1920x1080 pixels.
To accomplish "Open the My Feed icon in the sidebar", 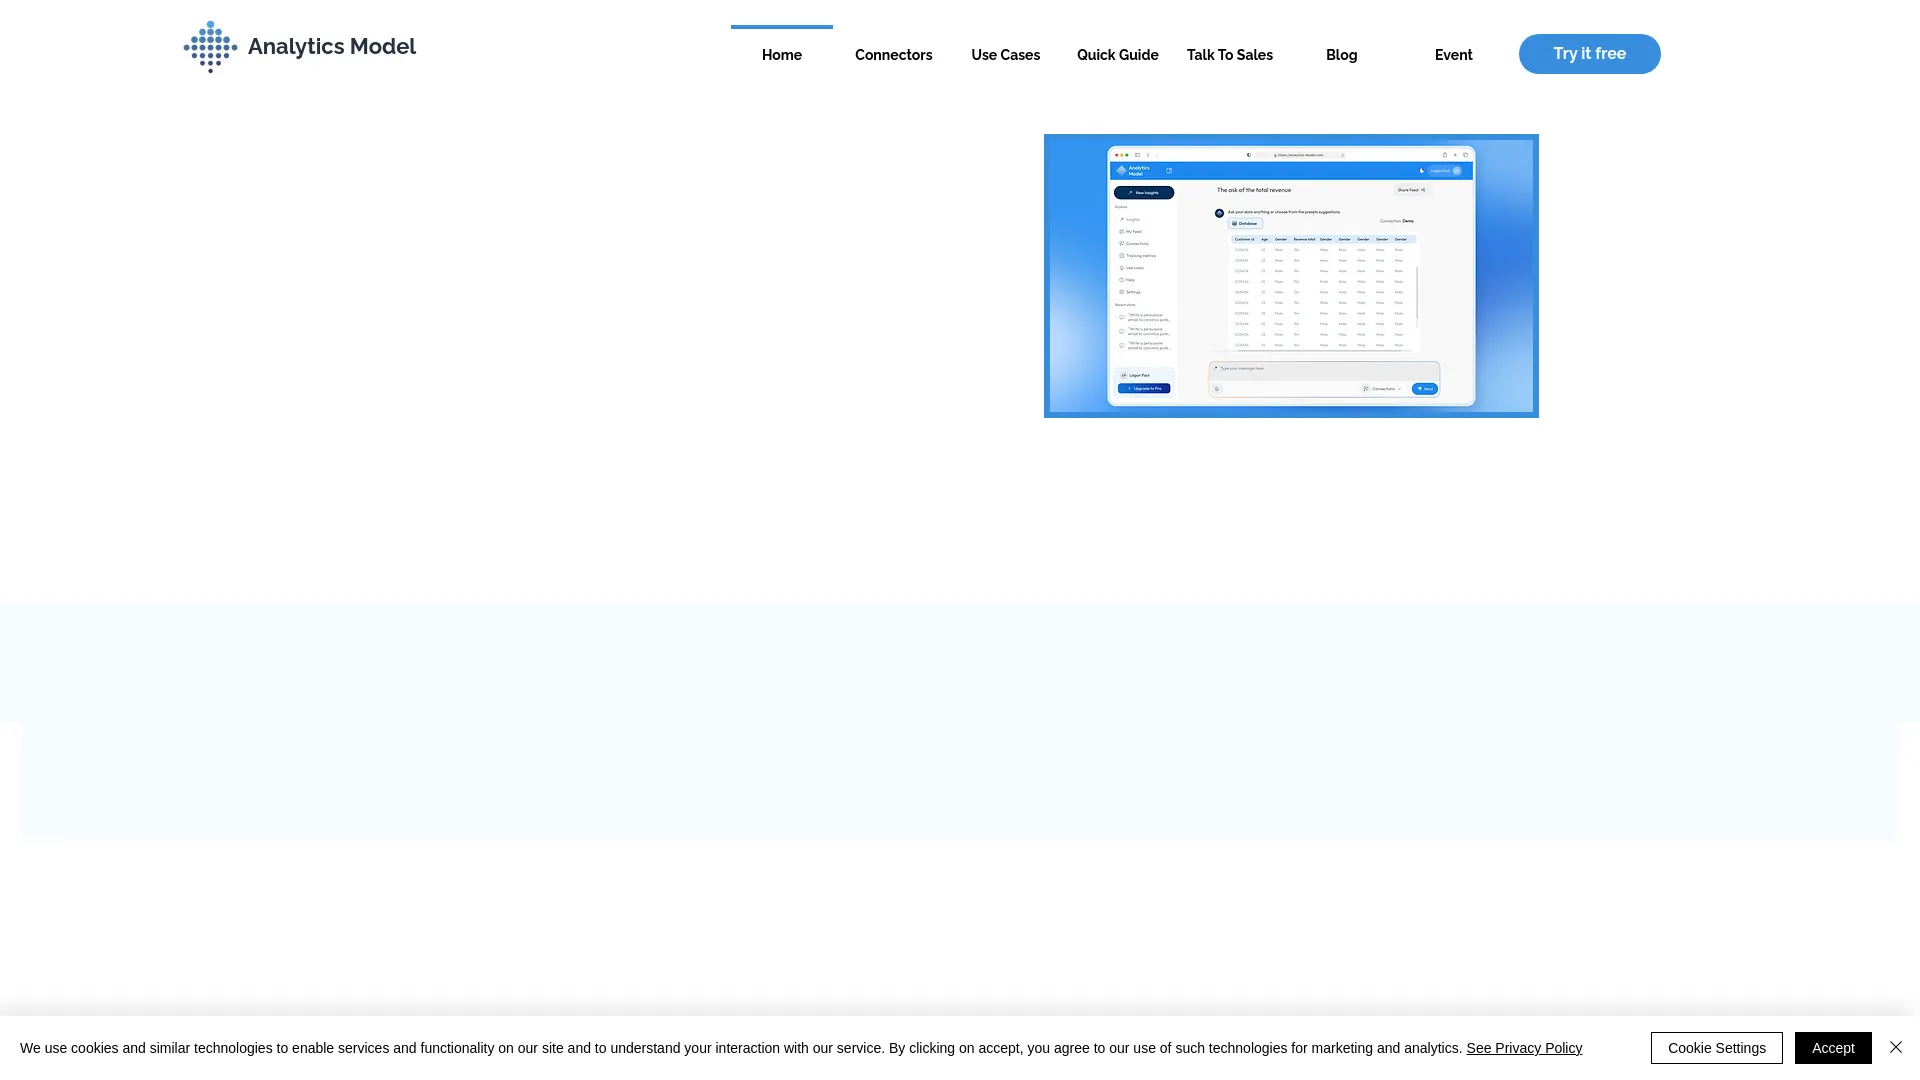I will (x=1122, y=231).
